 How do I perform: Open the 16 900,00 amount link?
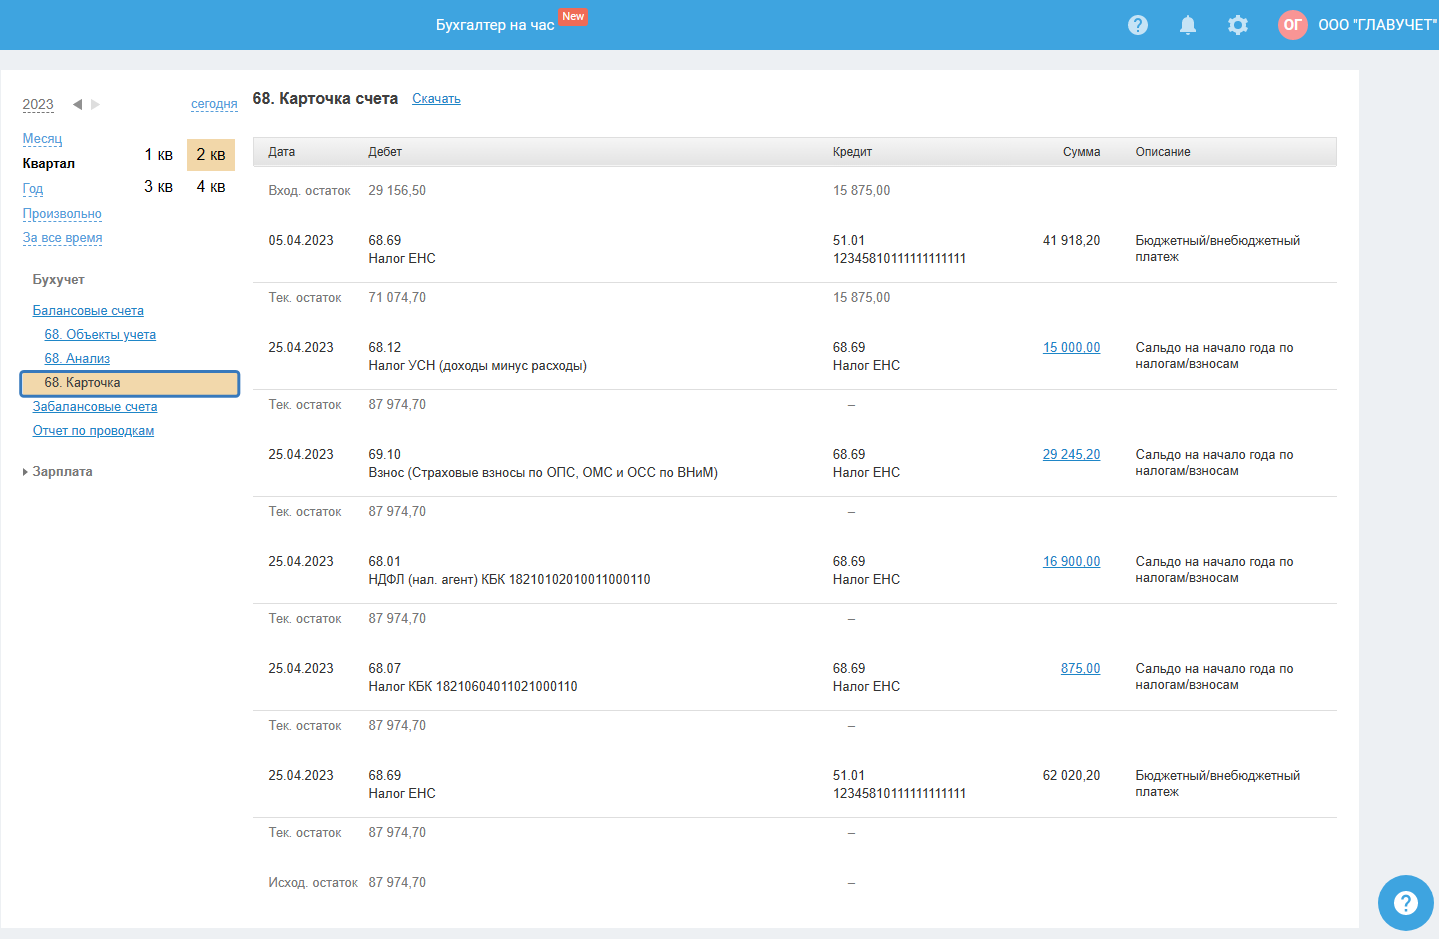pyautogui.click(x=1071, y=562)
